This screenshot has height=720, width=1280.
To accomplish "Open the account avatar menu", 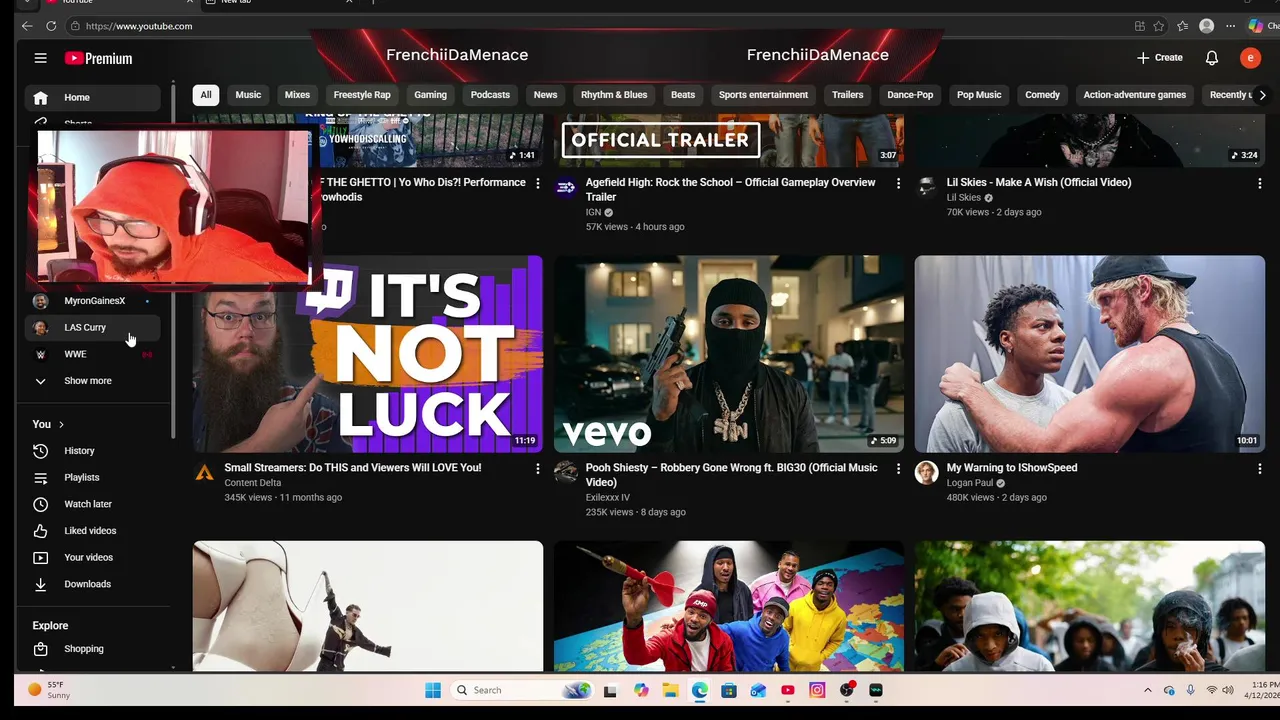I will 1250,58.
